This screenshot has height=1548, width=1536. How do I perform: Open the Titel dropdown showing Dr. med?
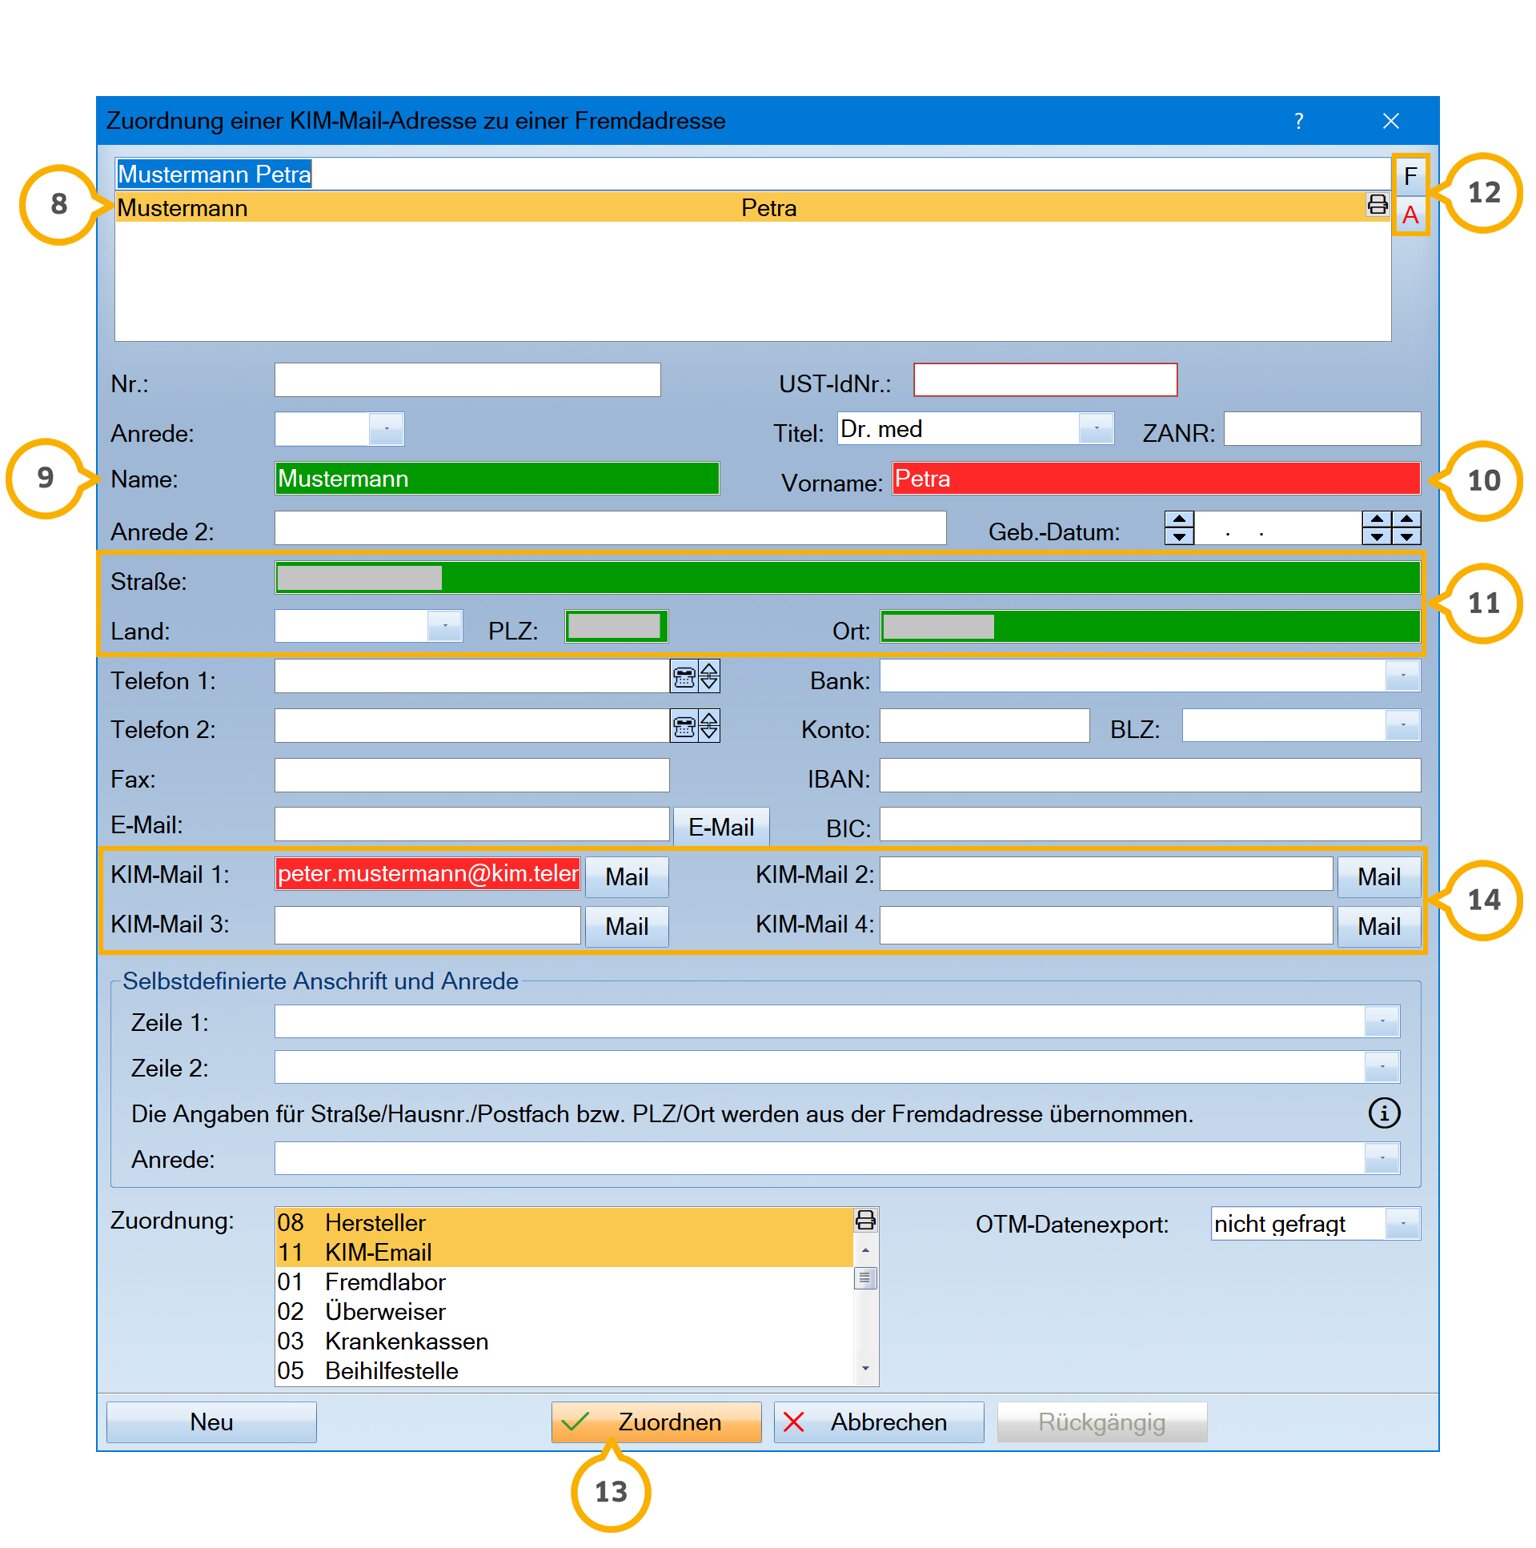coord(1097,429)
